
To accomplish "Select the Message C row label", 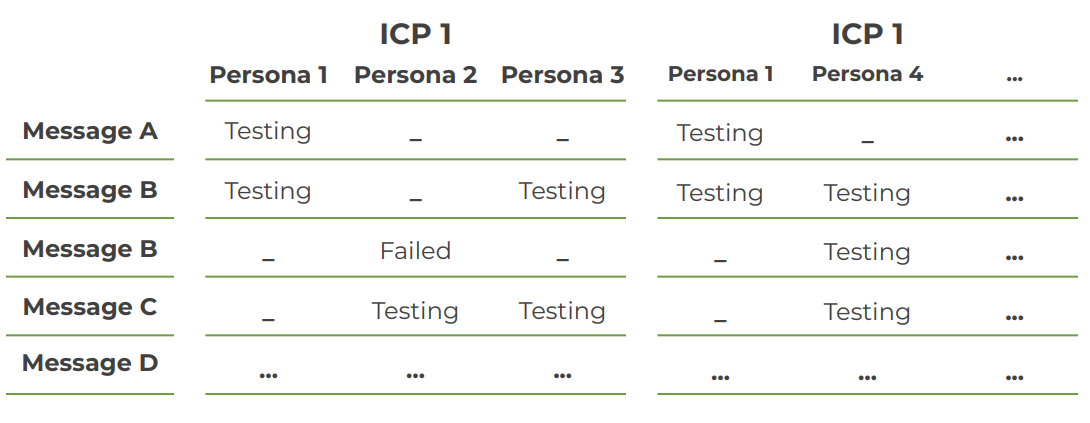I will tap(90, 307).
